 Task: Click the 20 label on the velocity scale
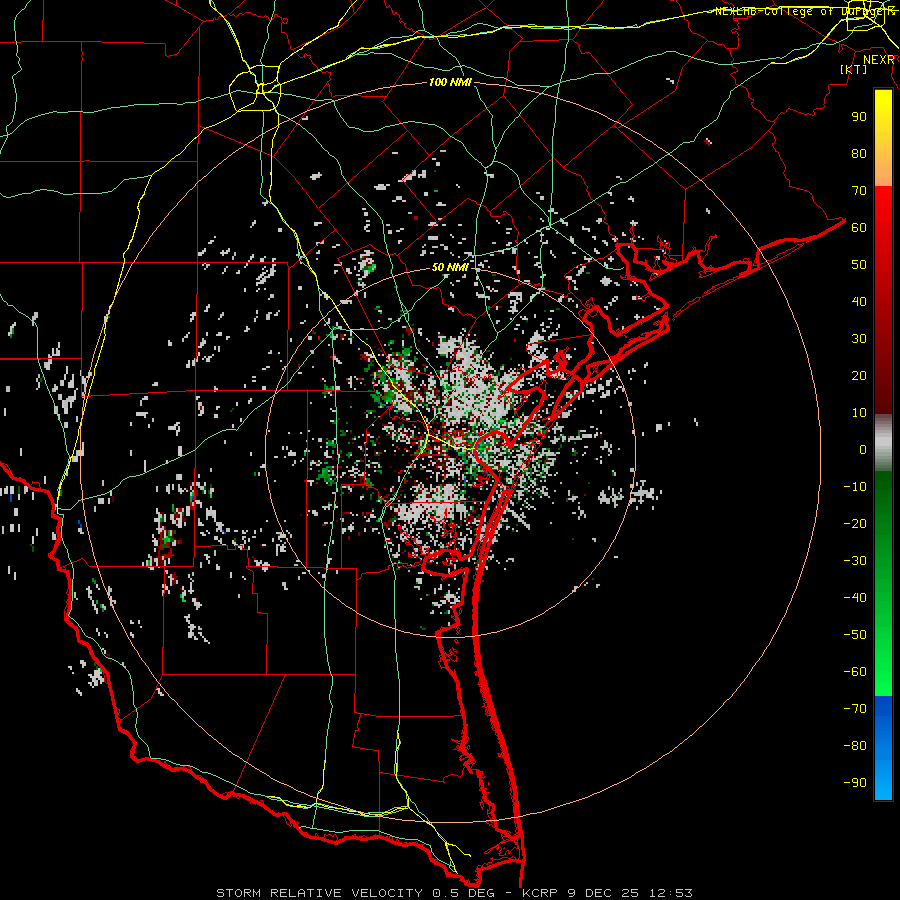(x=859, y=375)
